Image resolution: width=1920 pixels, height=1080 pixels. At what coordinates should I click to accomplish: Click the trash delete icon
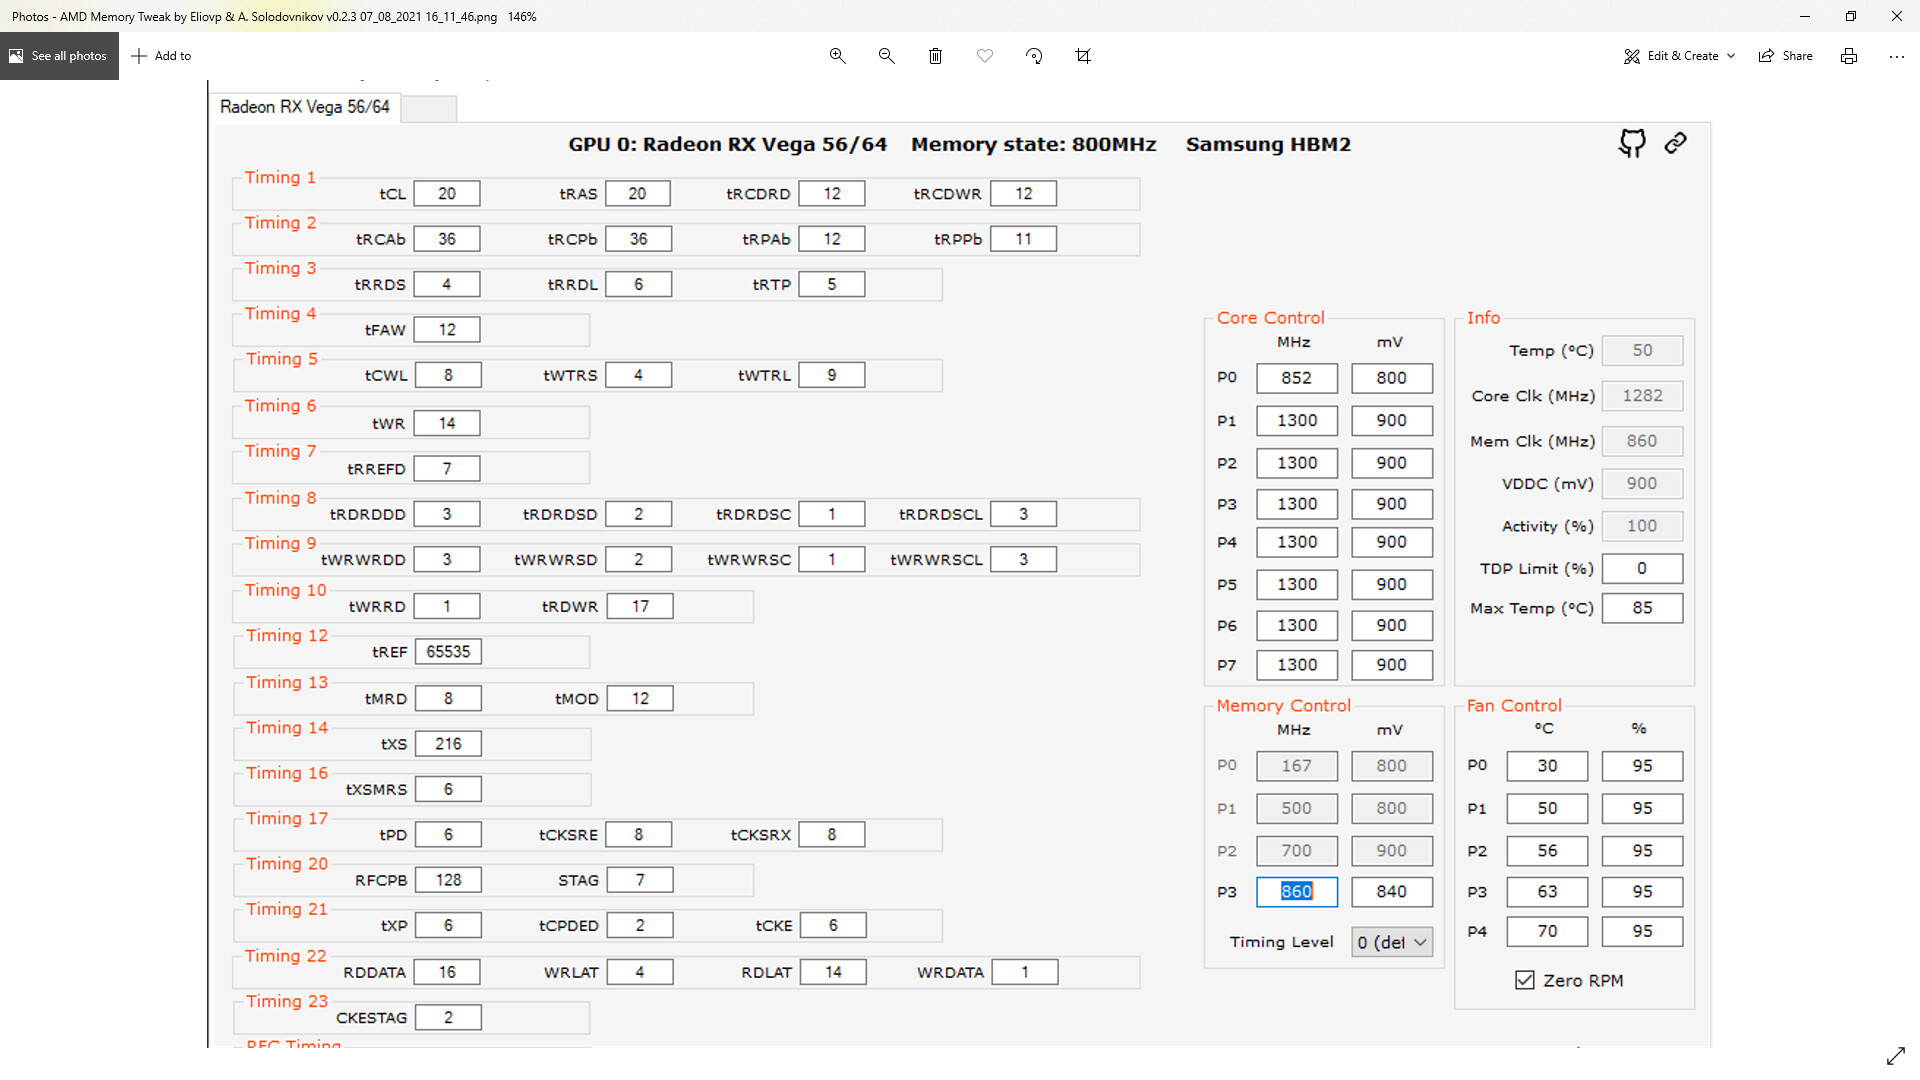(x=936, y=56)
